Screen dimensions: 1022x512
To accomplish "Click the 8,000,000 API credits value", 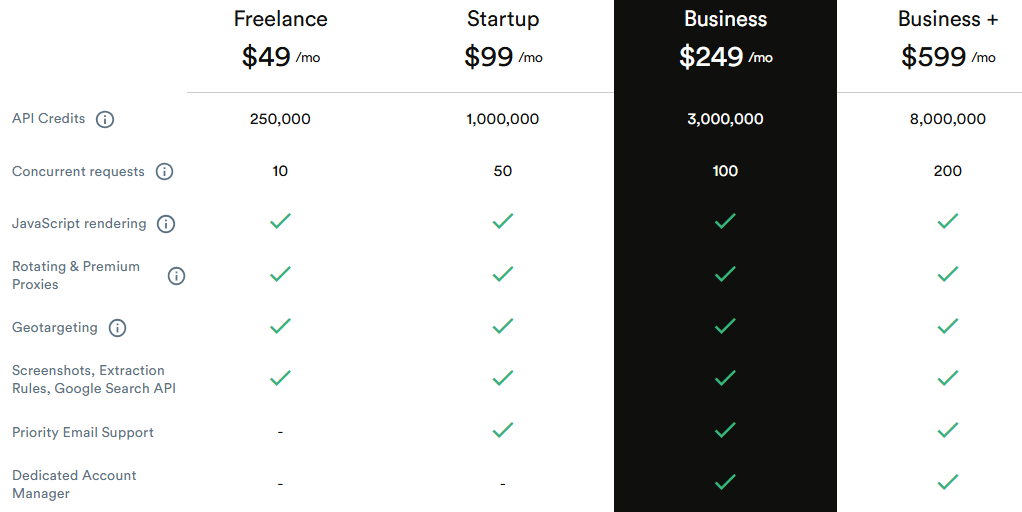I will (947, 119).
